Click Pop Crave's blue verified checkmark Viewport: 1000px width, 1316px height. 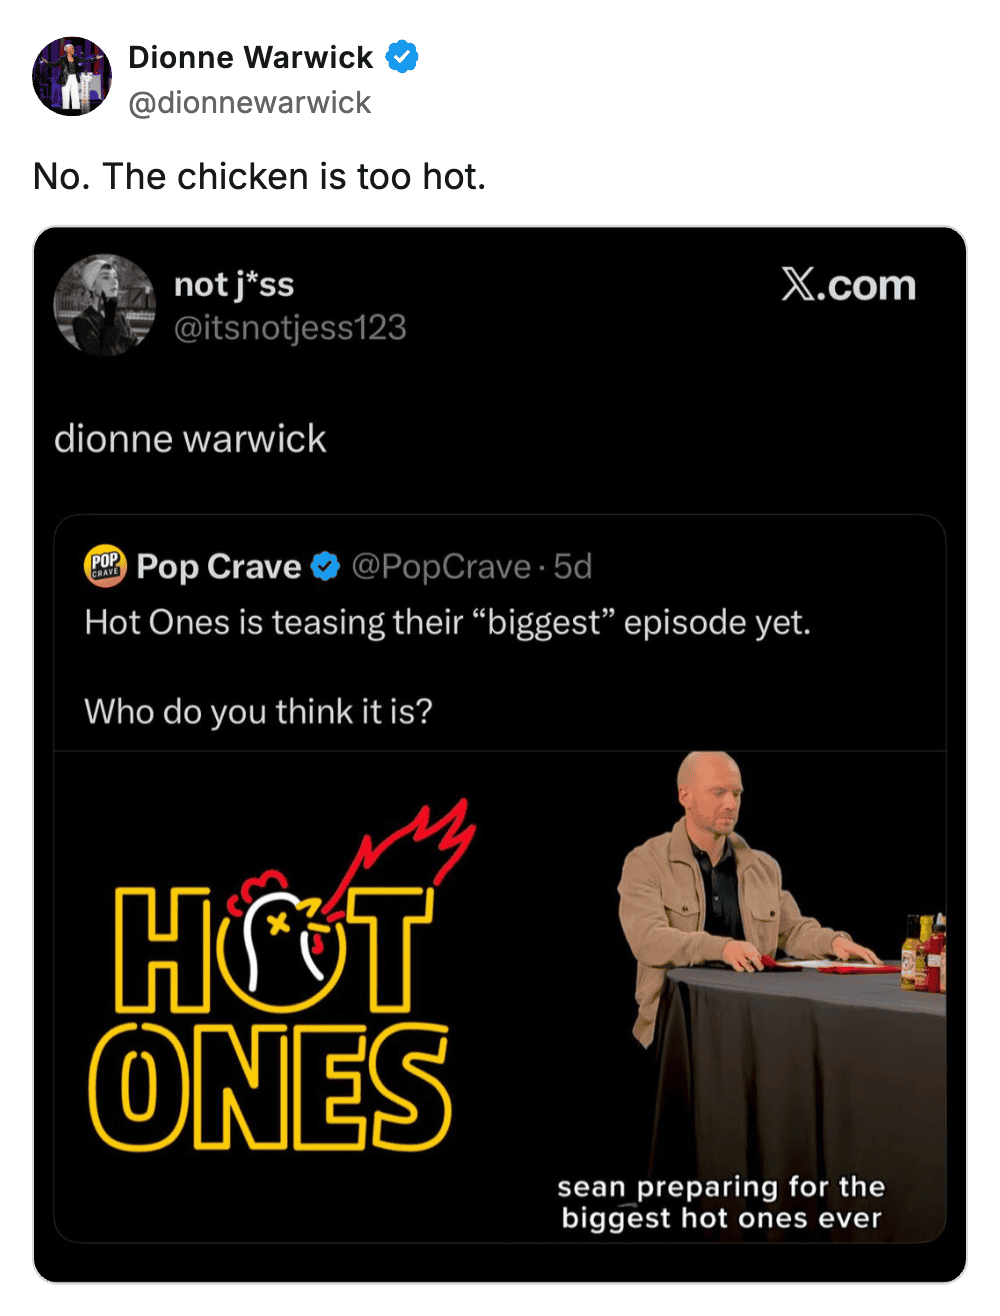pyautogui.click(x=325, y=567)
